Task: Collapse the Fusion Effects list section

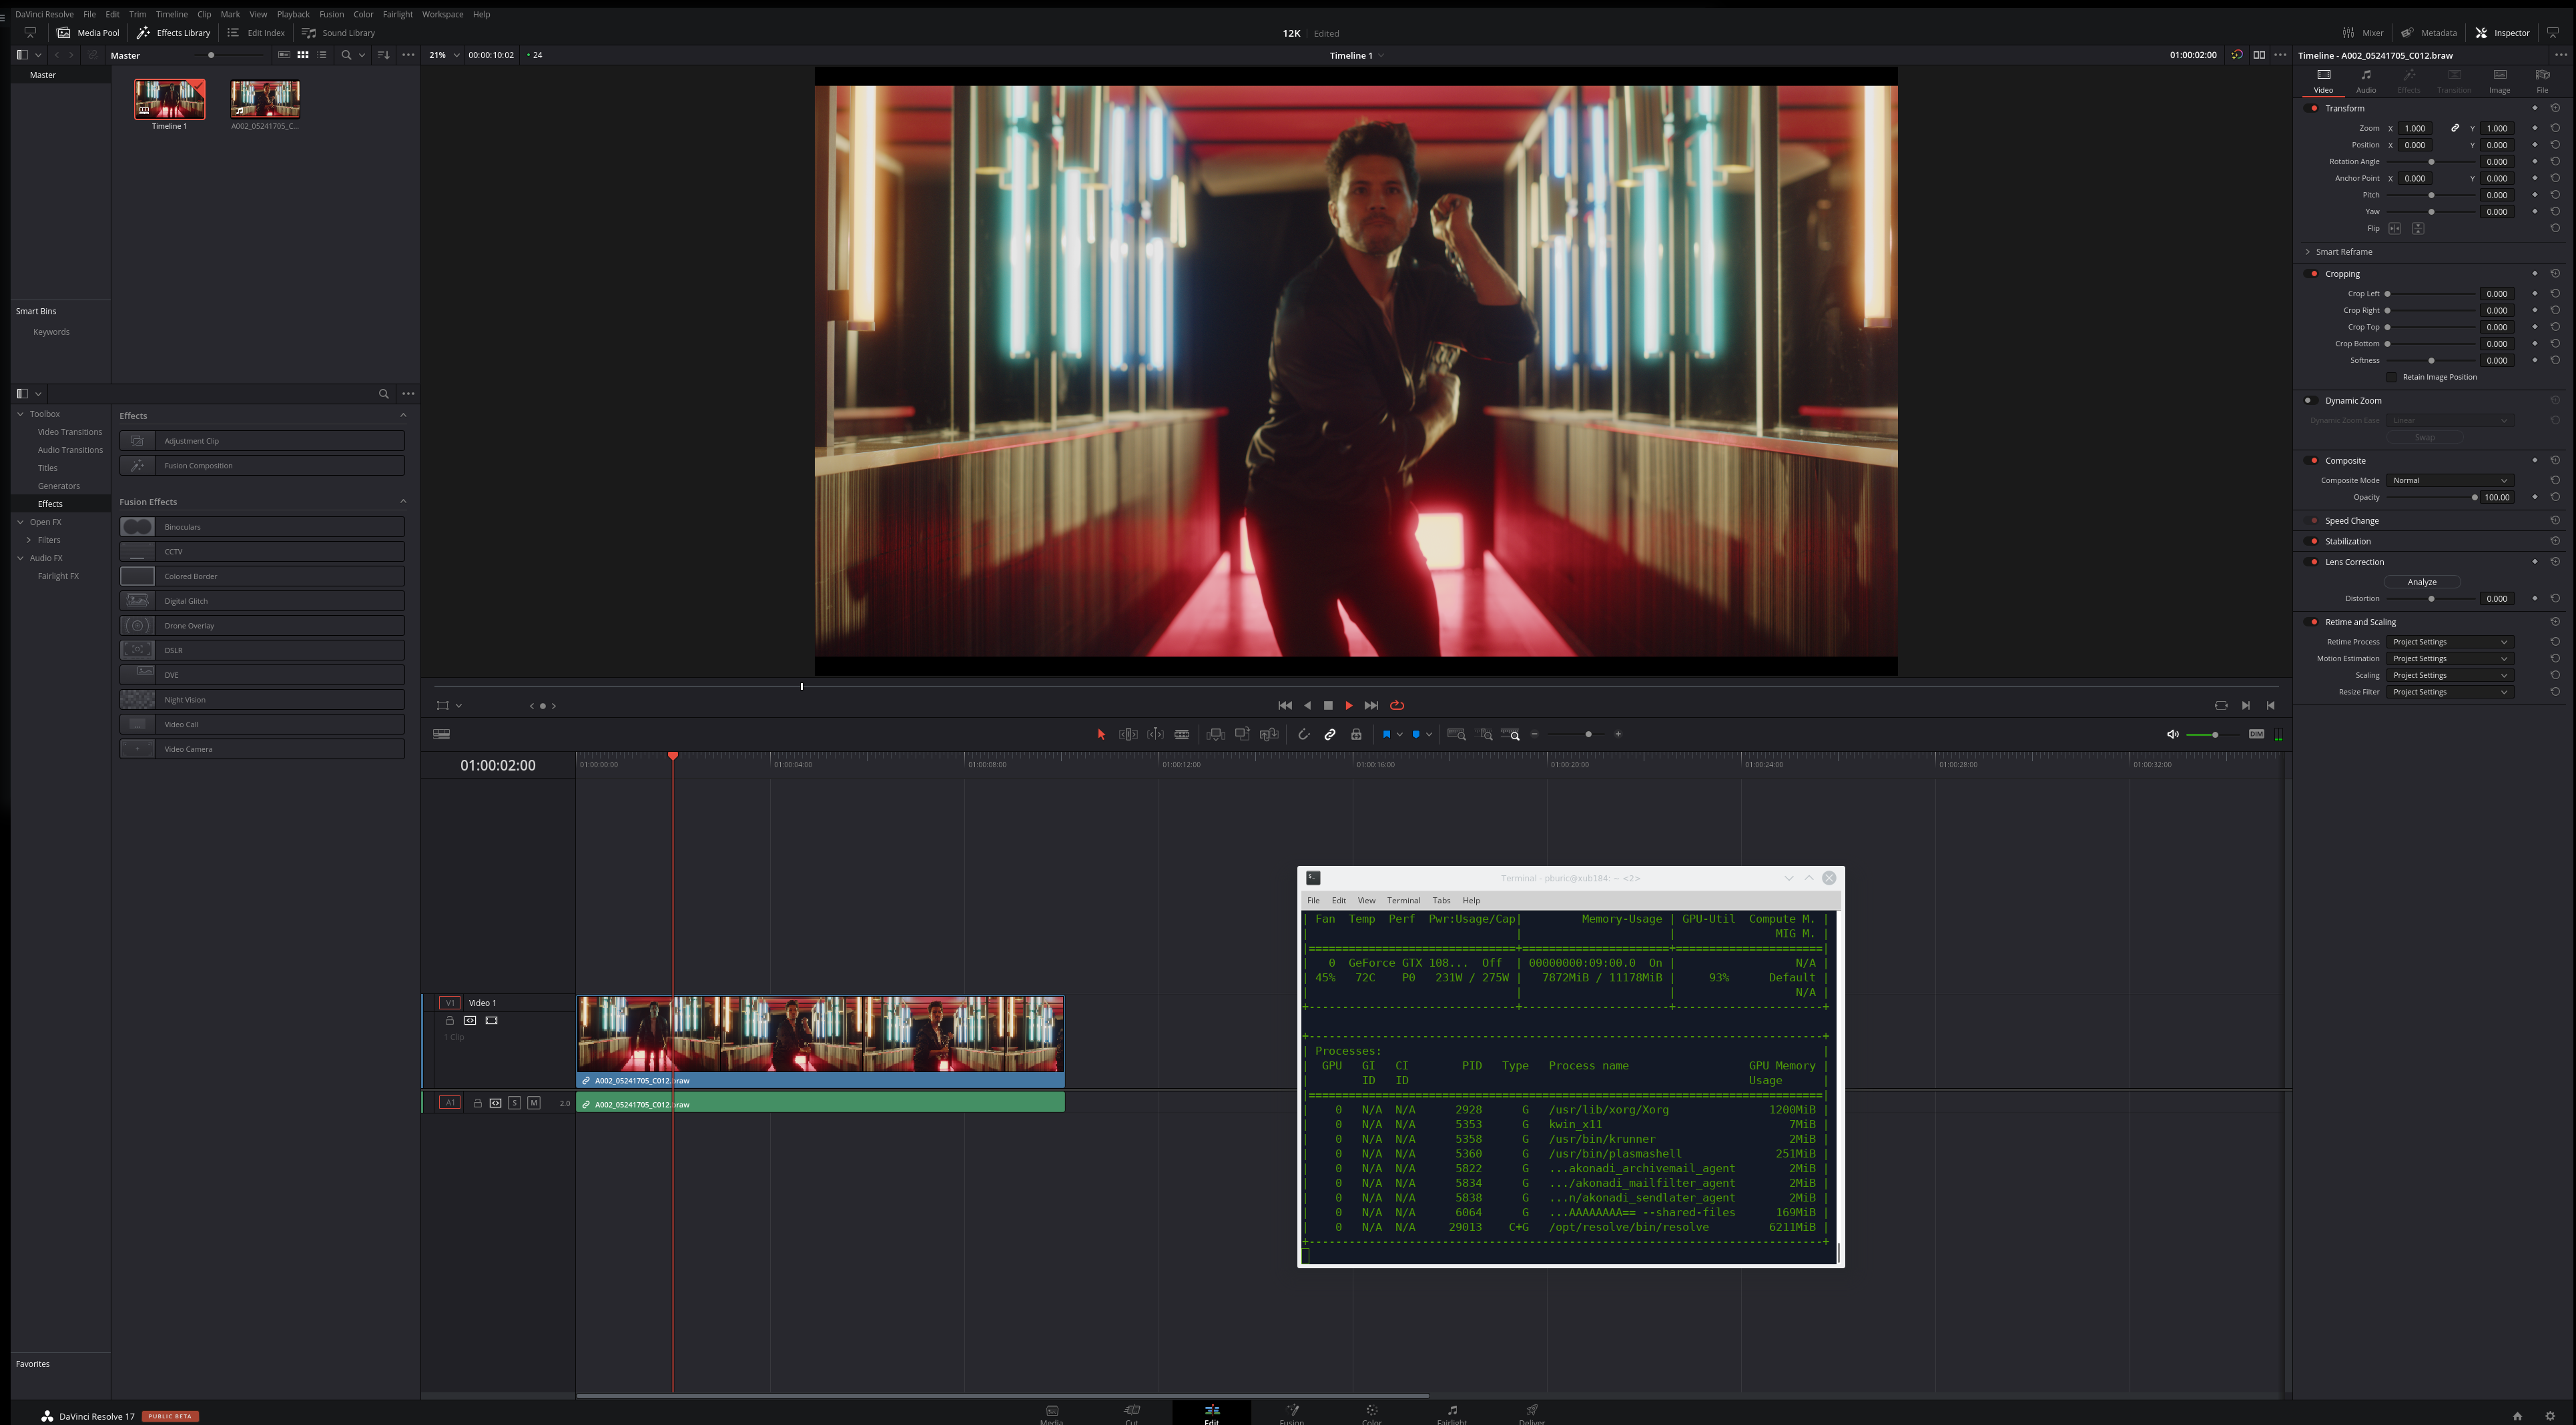Action: pyautogui.click(x=403, y=502)
